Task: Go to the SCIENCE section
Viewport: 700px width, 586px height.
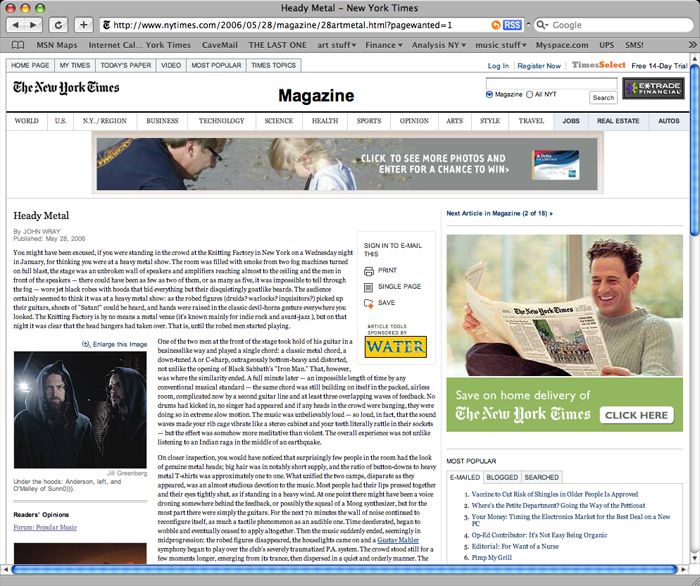Action: (x=279, y=121)
